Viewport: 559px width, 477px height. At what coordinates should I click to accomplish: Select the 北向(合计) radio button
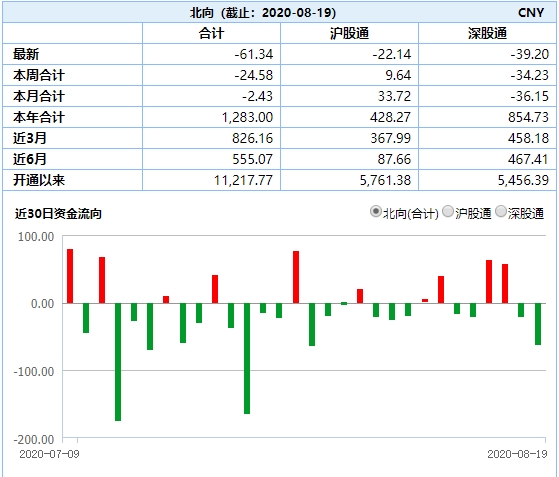coord(375,211)
